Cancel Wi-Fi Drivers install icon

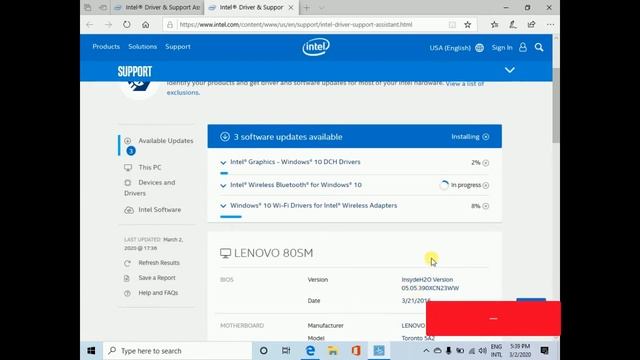pos(486,206)
